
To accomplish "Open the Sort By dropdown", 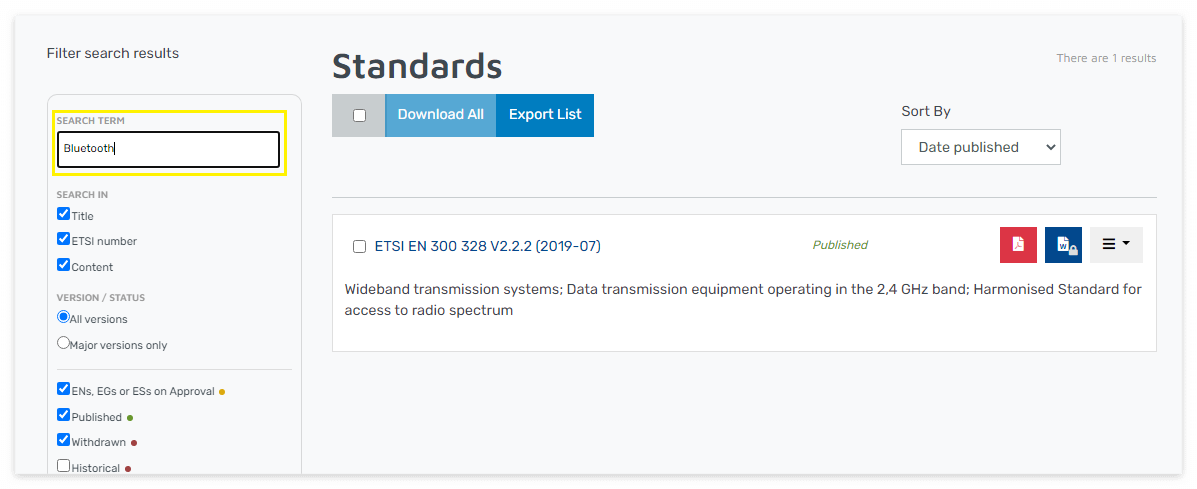I will point(981,147).
